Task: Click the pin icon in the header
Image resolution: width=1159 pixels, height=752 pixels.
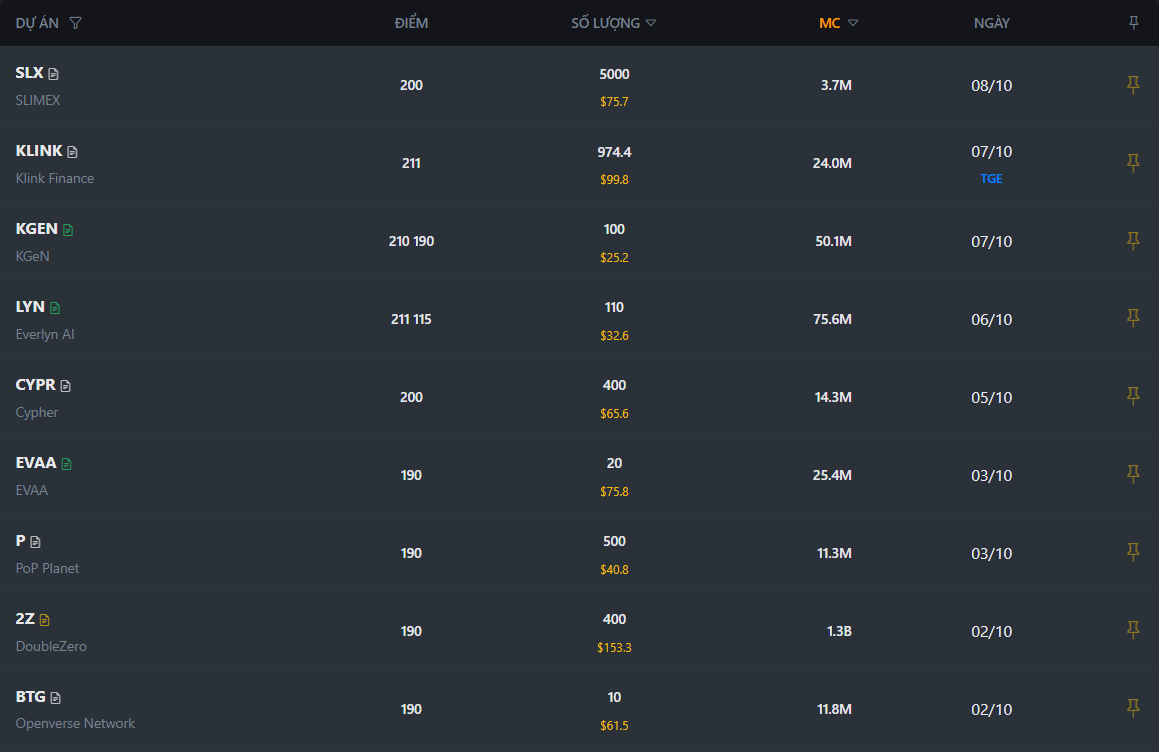Action: coord(1133,23)
